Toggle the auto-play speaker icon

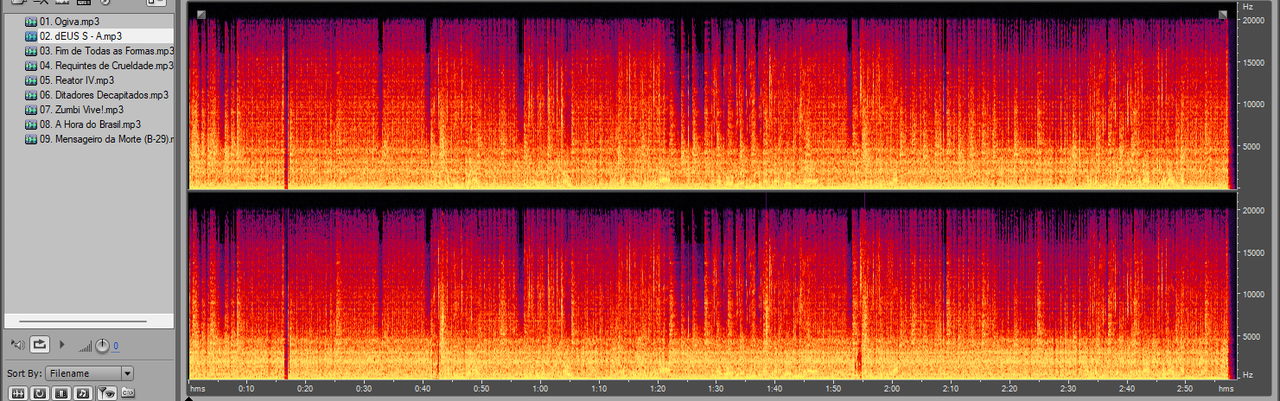tap(16, 344)
